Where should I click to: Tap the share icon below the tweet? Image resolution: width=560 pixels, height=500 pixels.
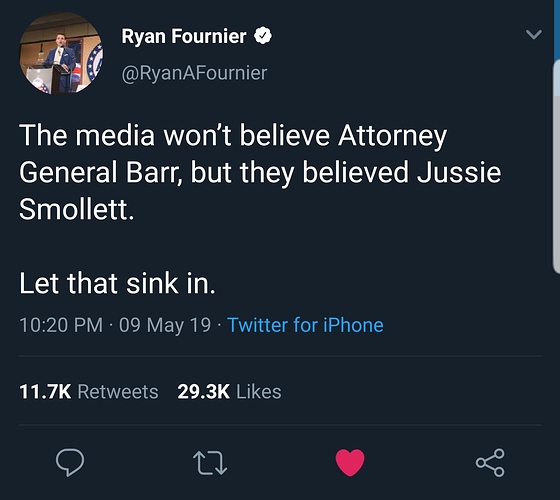pos(490,463)
